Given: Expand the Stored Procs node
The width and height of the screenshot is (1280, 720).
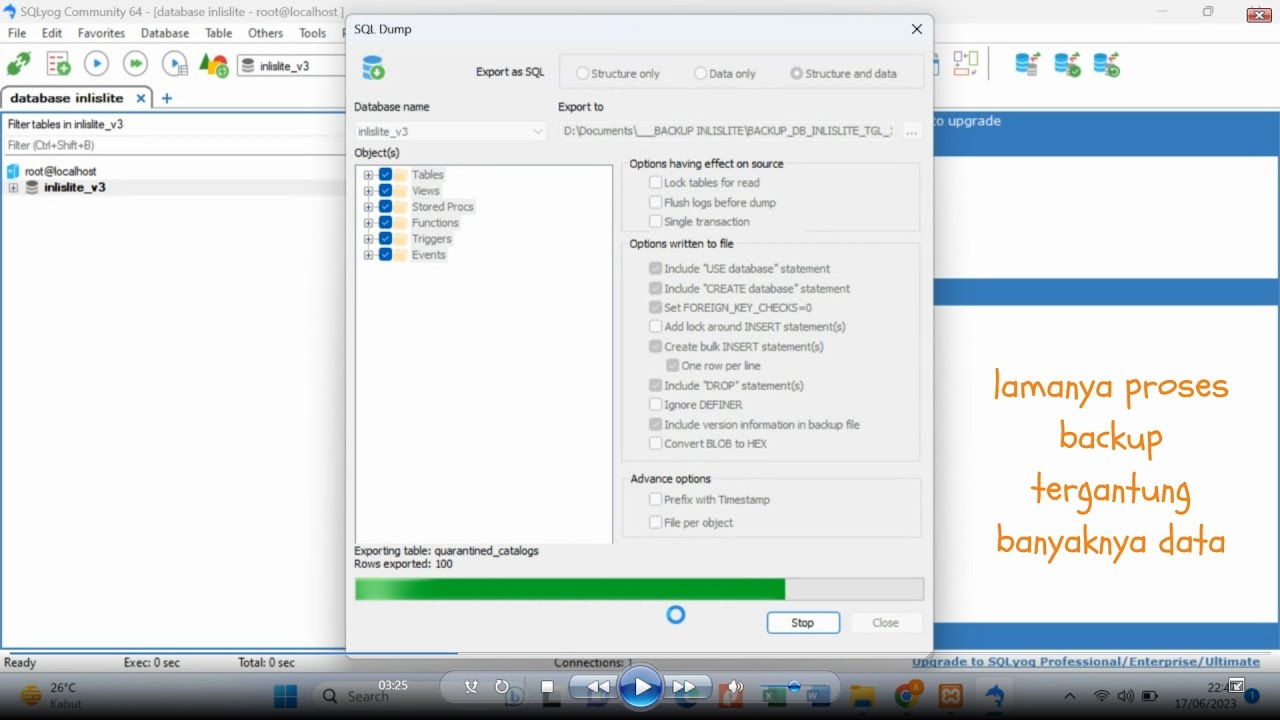Looking at the screenshot, I should click(368, 207).
